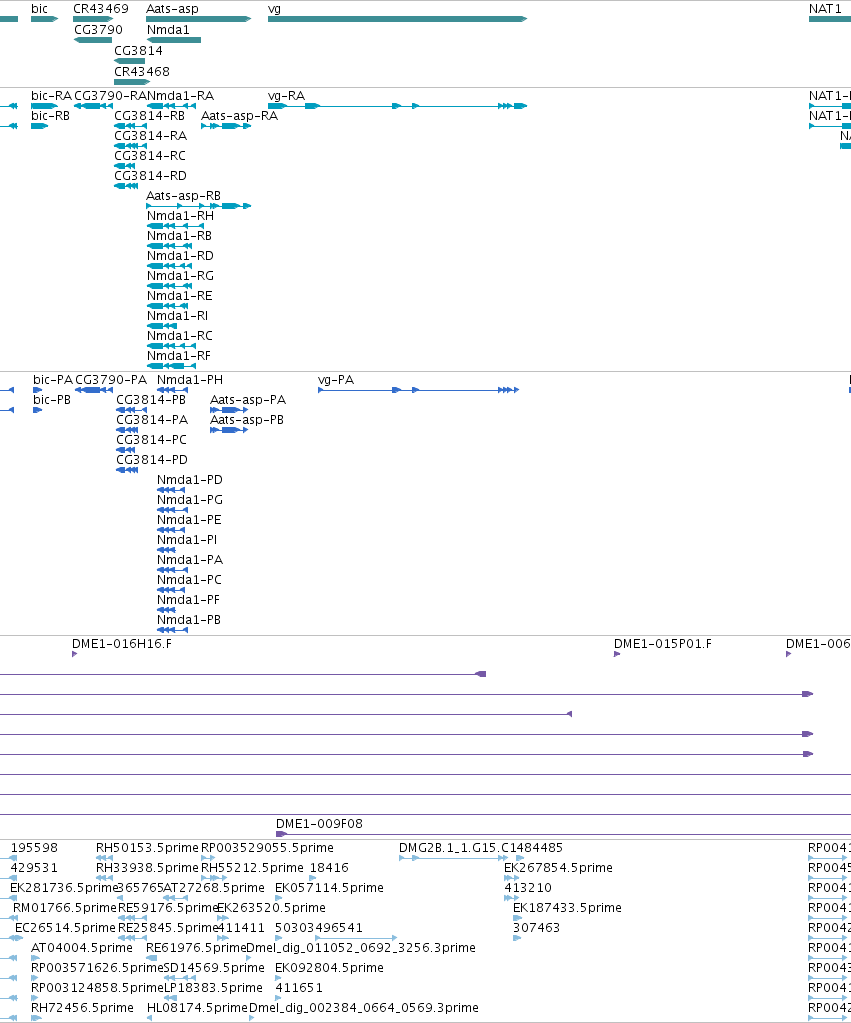Click EST EK267854.5prime
Screen dimensions: 851x1023
click(558, 868)
